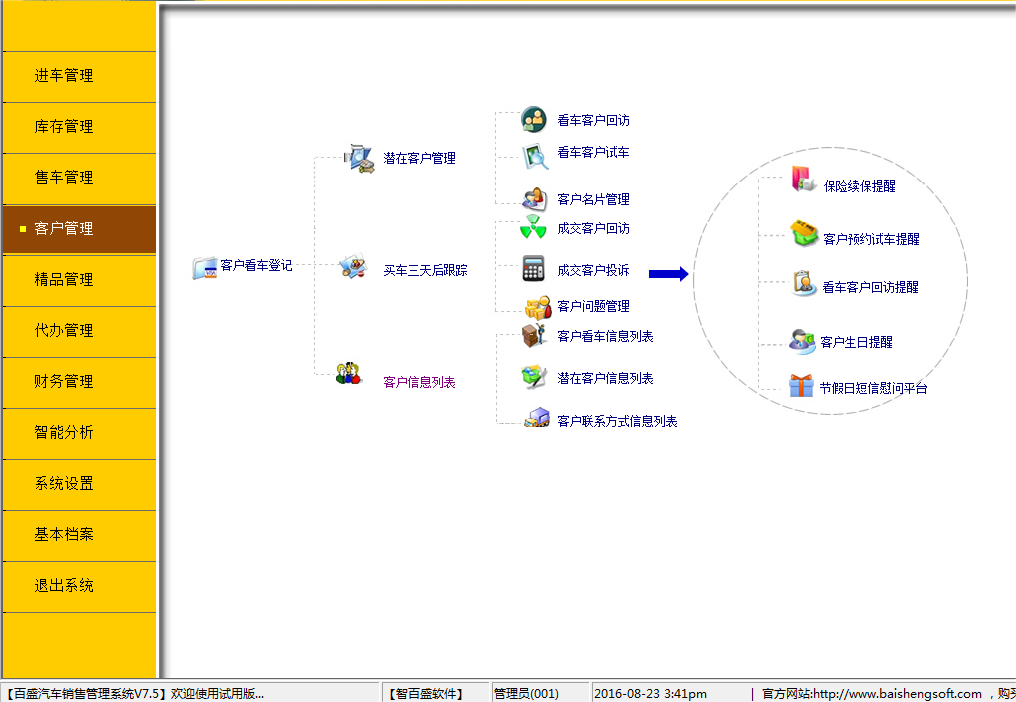Open the 智能分析 sidebar menu
1016x702 pixels.
point(79,433)
